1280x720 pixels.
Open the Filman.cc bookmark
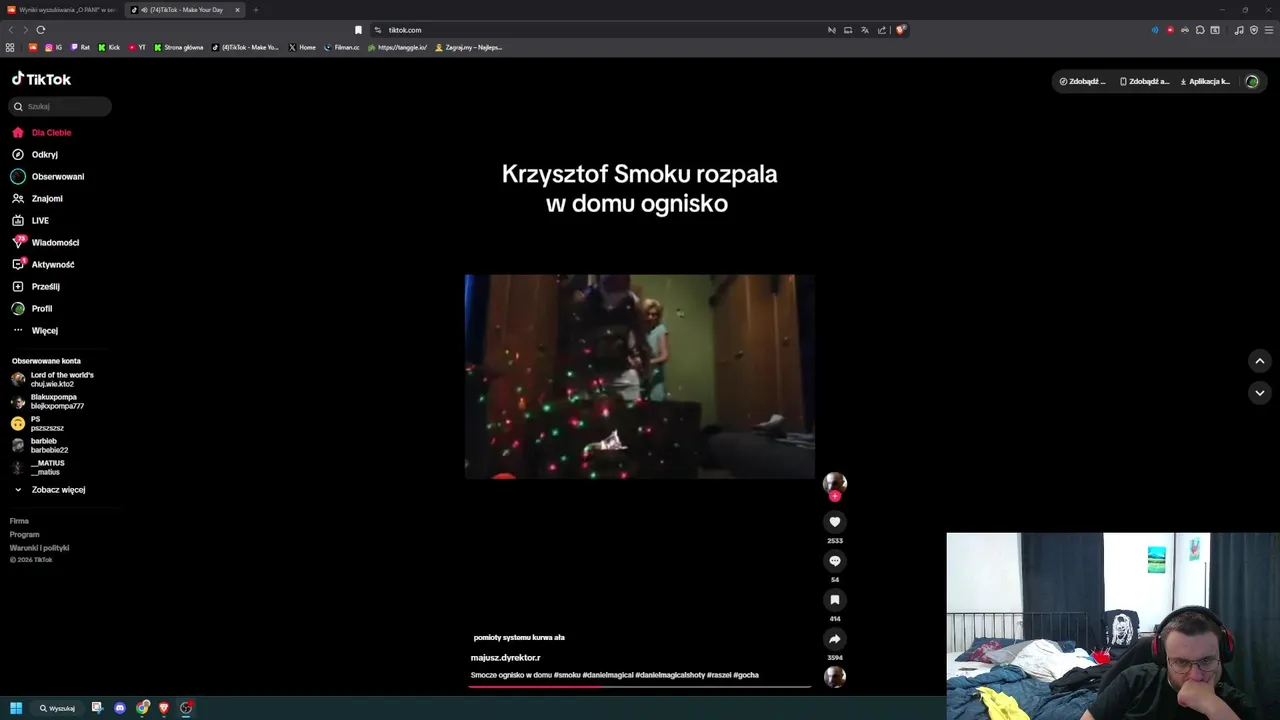point(342,47)
